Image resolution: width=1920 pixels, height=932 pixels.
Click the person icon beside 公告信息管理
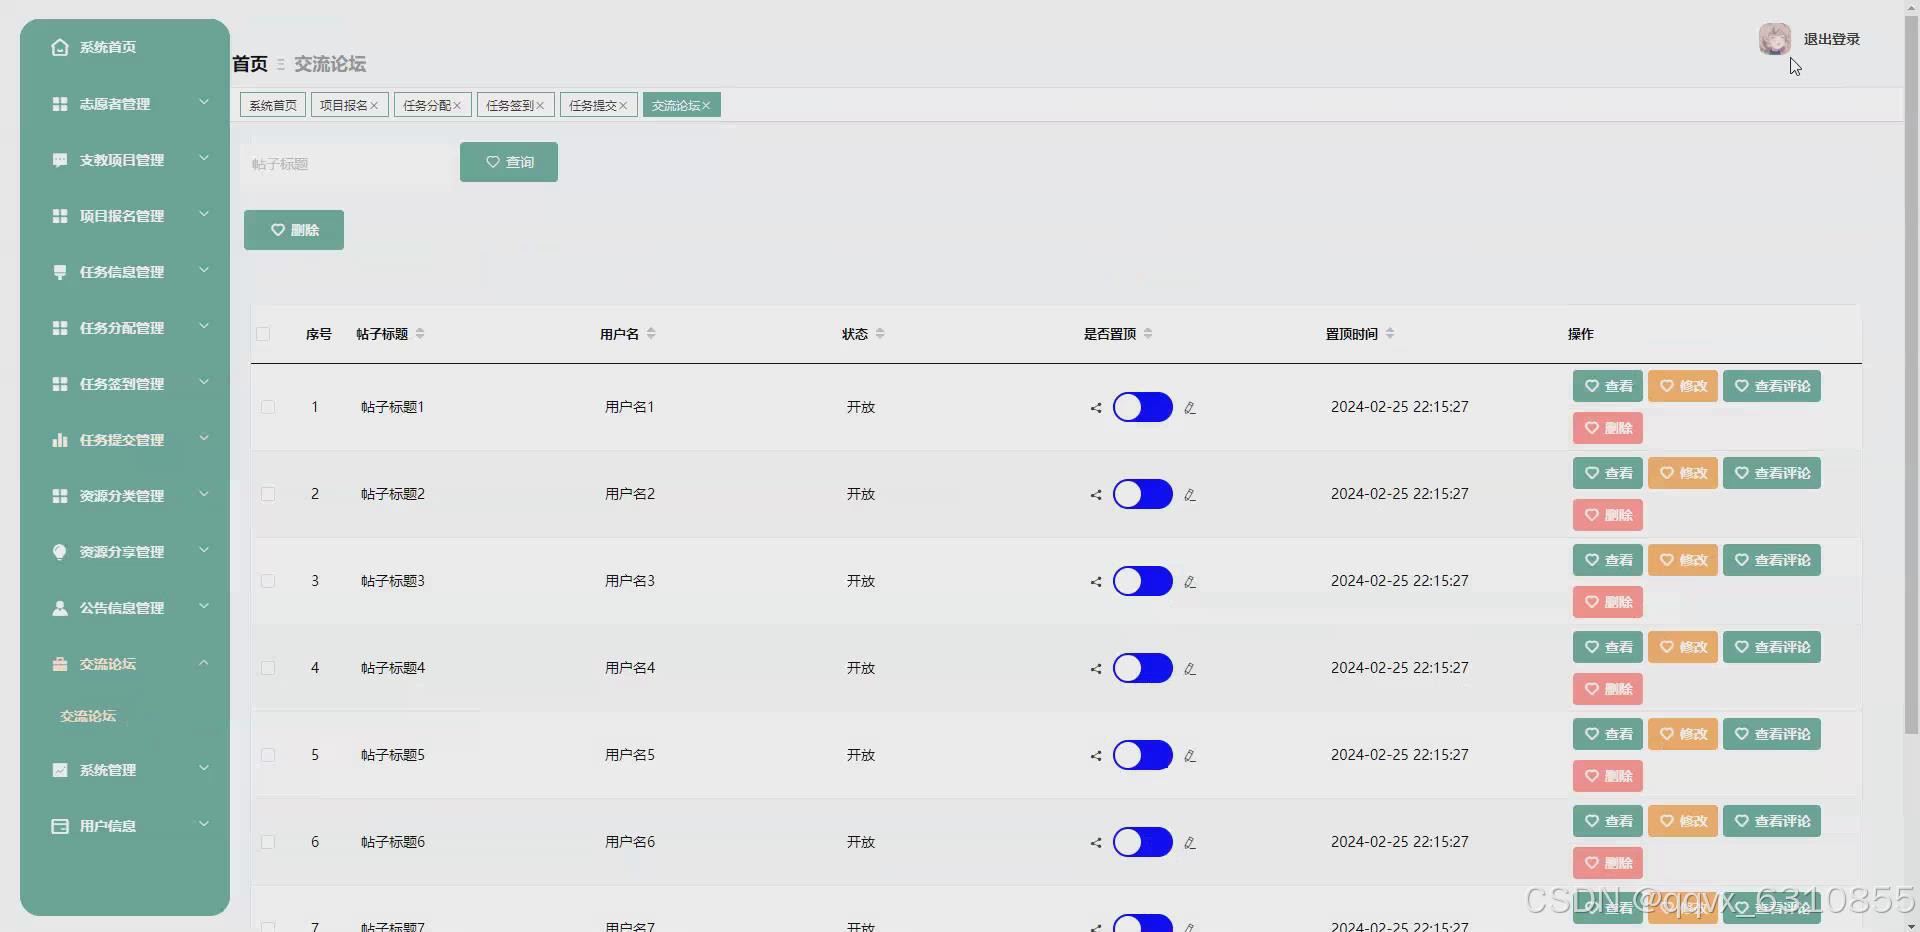(60, 608)
